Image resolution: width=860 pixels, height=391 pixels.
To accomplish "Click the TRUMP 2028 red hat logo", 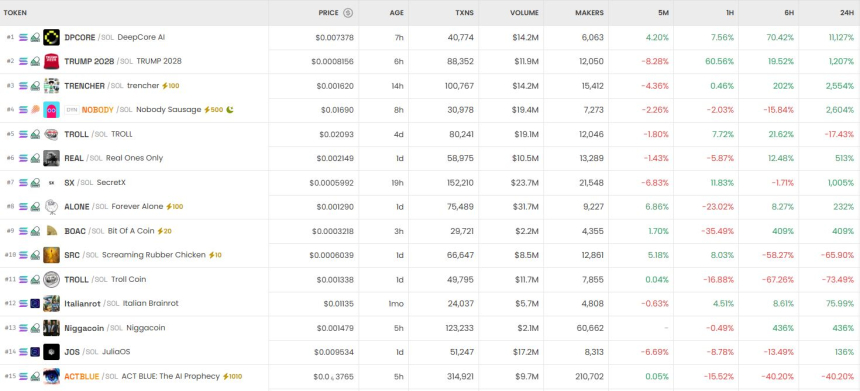I will [x=52, y=61].
